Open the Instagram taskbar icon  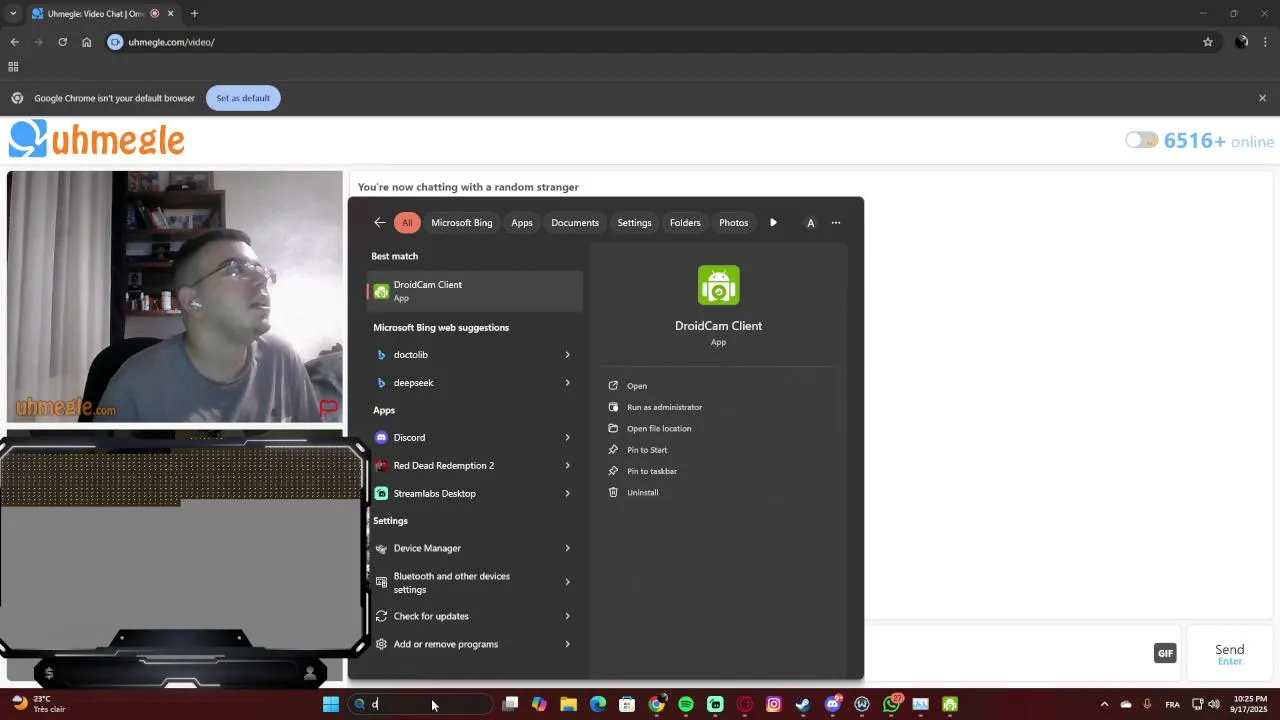coord(774,704)
